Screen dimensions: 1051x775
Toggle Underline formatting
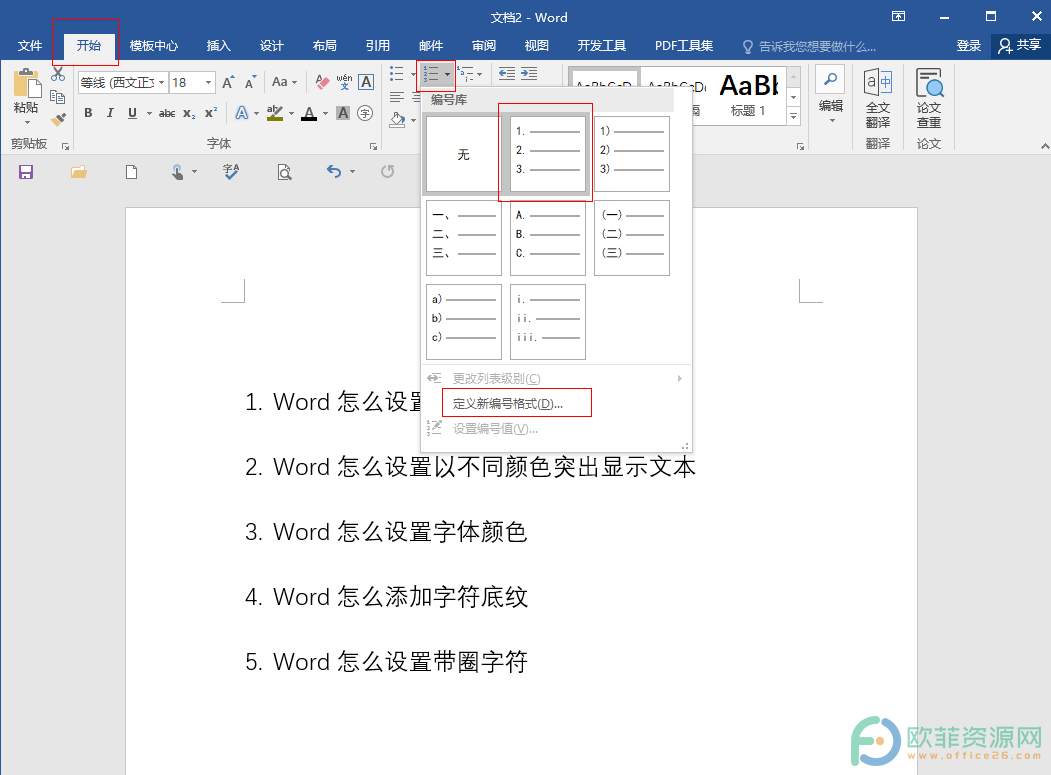coord(132,113)
